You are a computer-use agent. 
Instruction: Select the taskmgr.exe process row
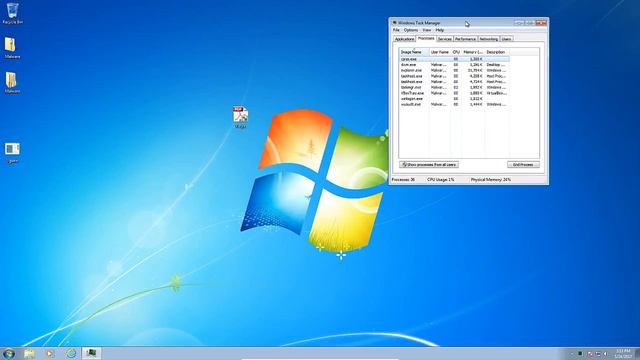click(x=454, y=87)
